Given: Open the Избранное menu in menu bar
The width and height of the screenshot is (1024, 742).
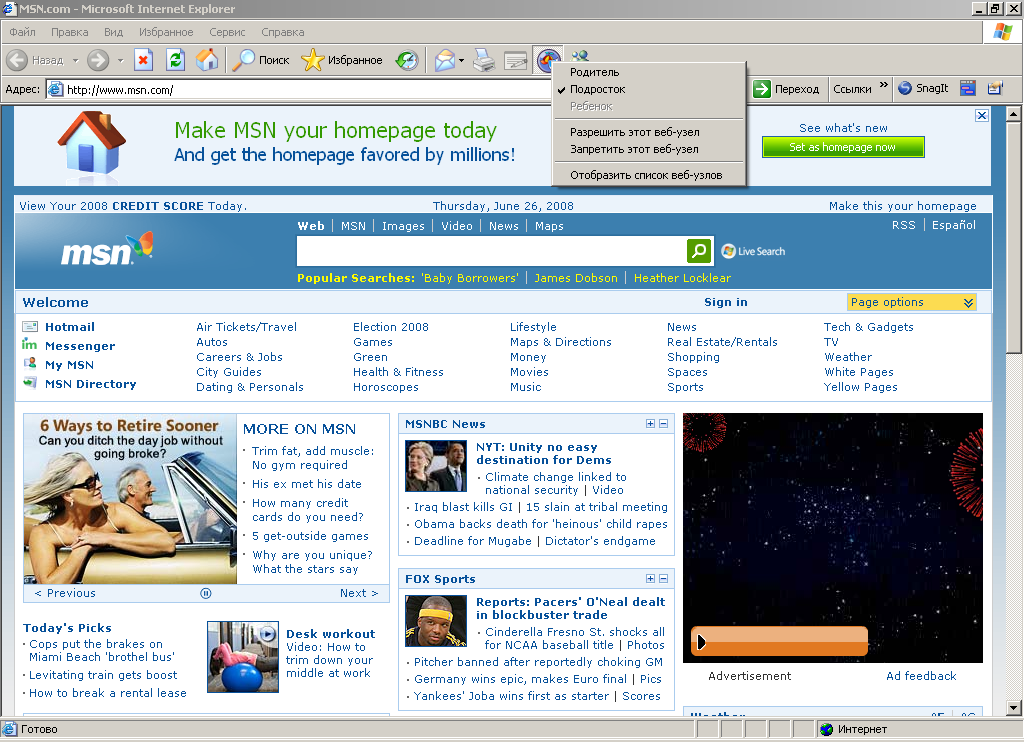Looking at the screenshot, I should pyautogui.click(x=166, y=32).
